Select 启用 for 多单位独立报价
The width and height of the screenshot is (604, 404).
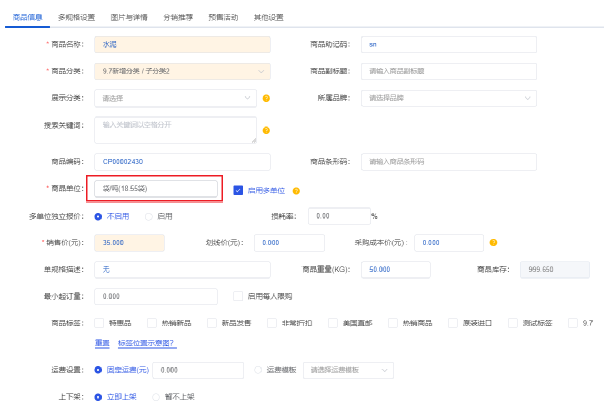tap(150, 215)
